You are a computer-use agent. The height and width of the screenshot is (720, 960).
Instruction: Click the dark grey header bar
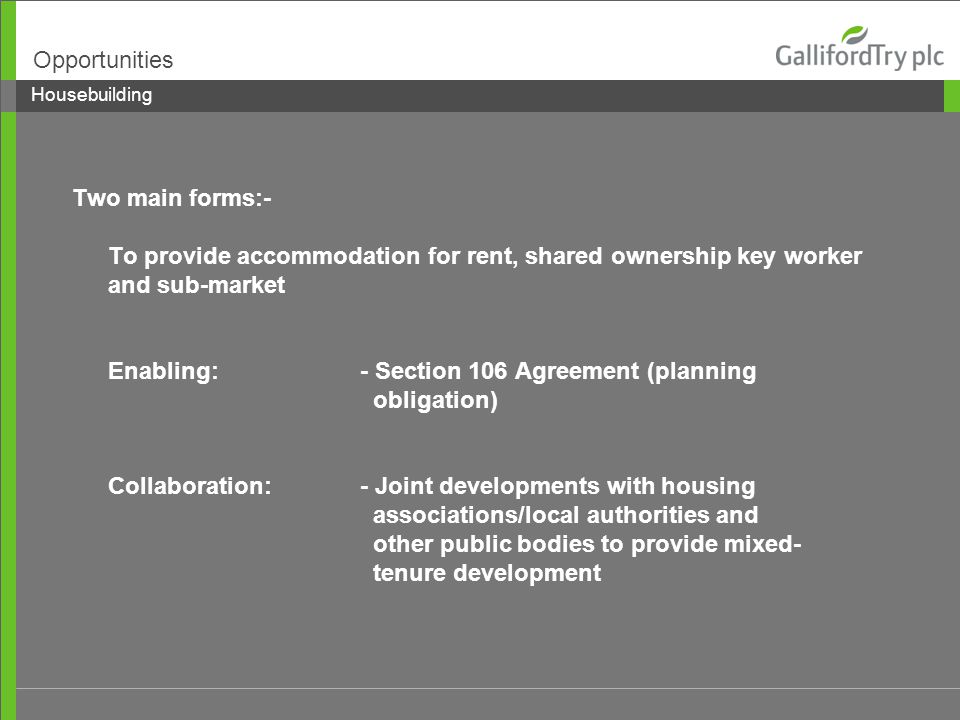pyautogui.click(x=479, y=96)
